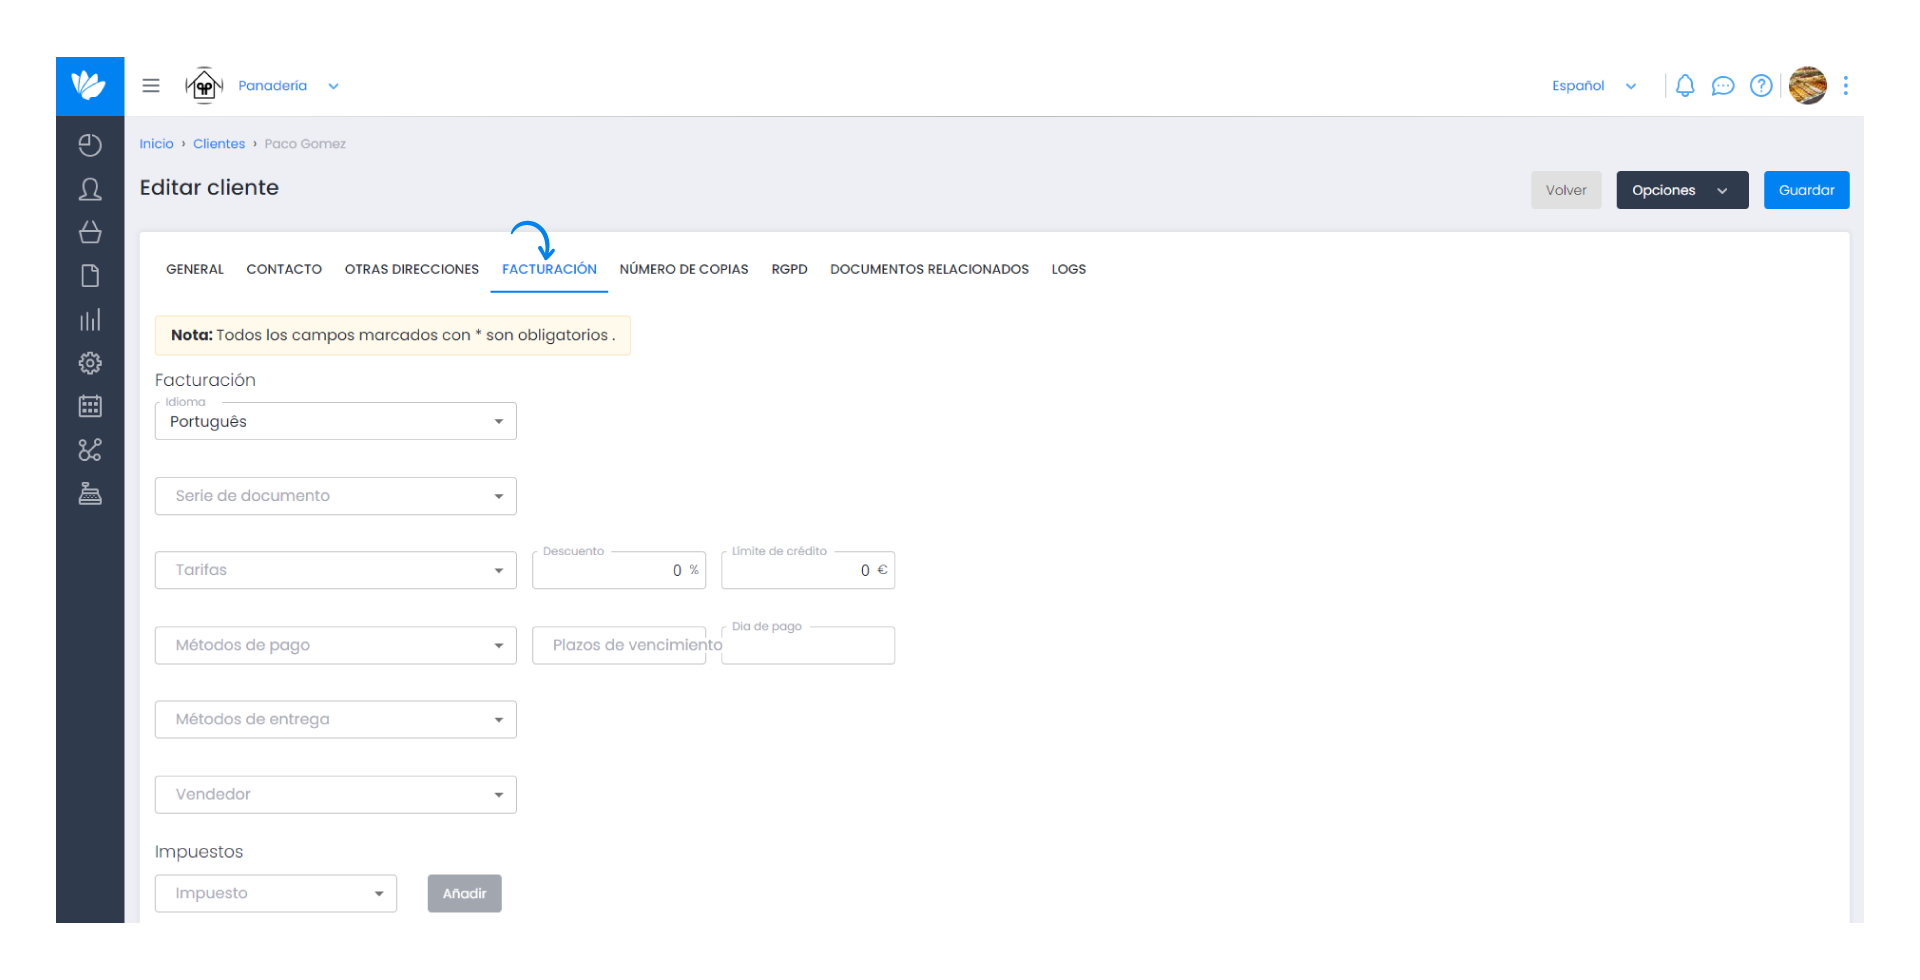Expand the Panadería company dropdown
Image resolution: width=1920 pixels, height=980 pixels.
click(289, 86)
